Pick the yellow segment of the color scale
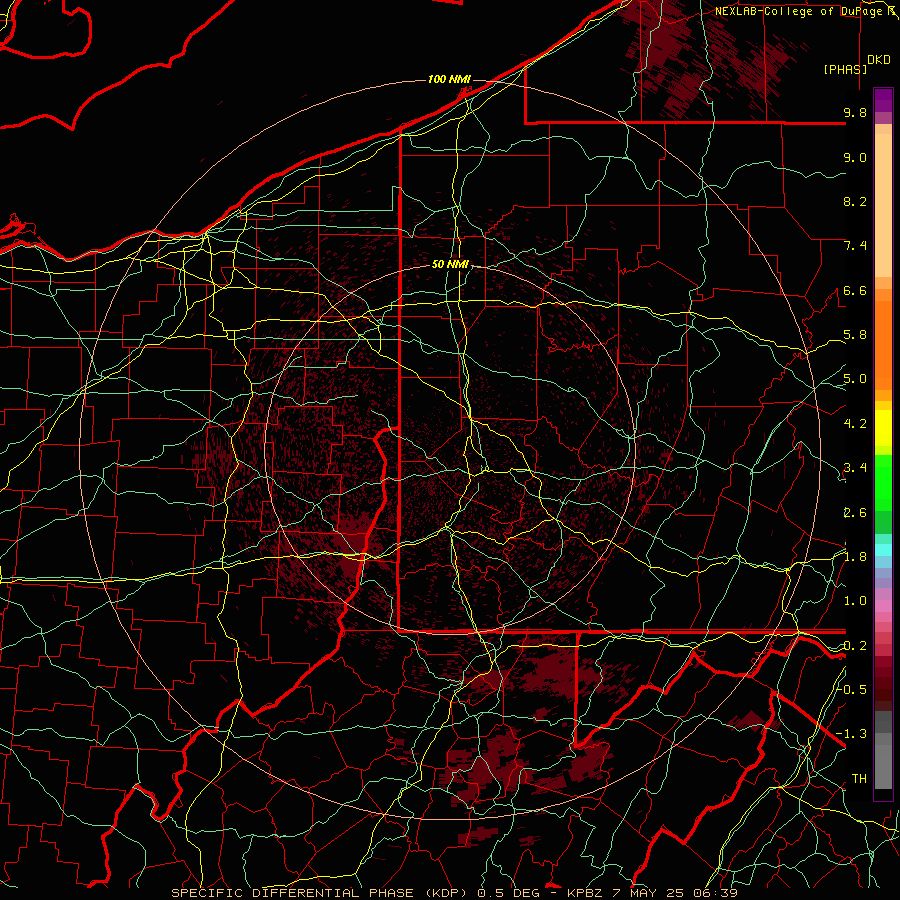Screen dimensions: 900x900 [x=883, y=428]
